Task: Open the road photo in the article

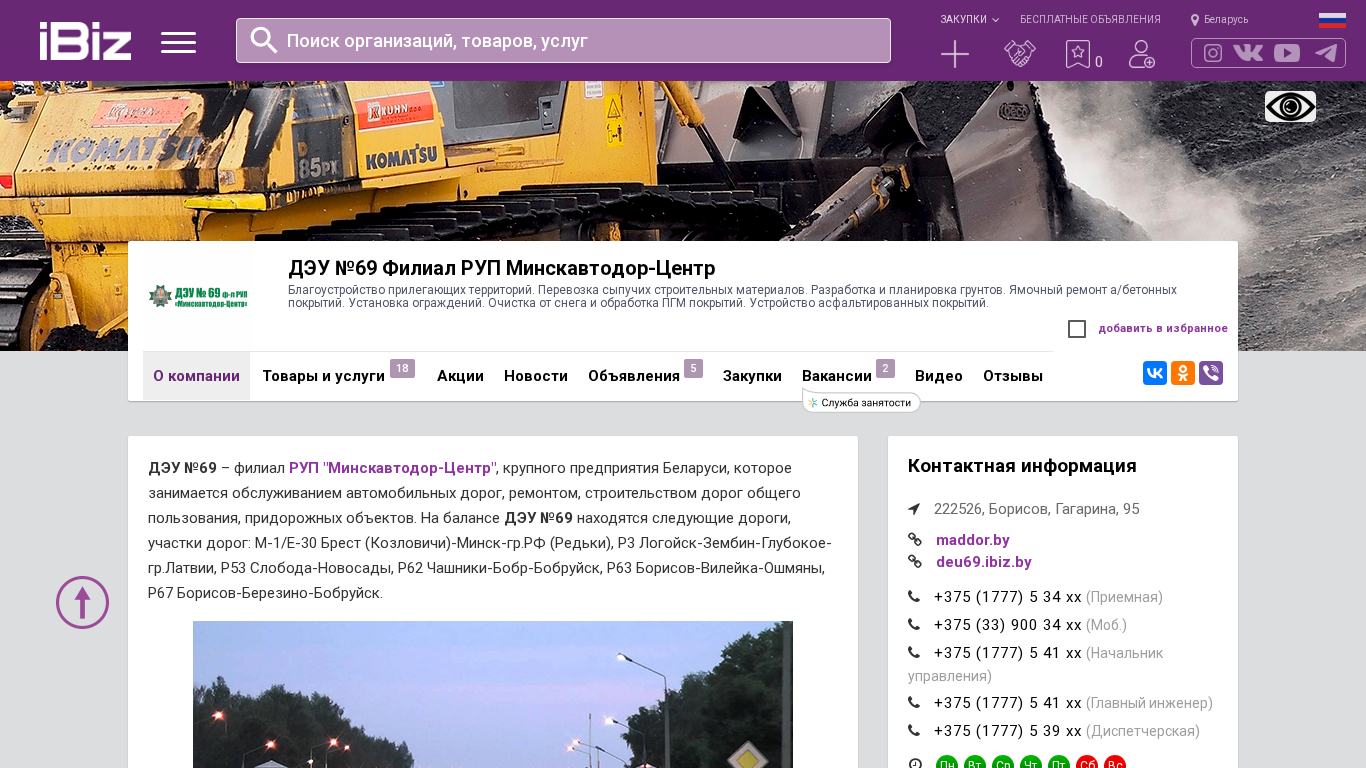Action: pyautogui.click(x=493, y=694)
